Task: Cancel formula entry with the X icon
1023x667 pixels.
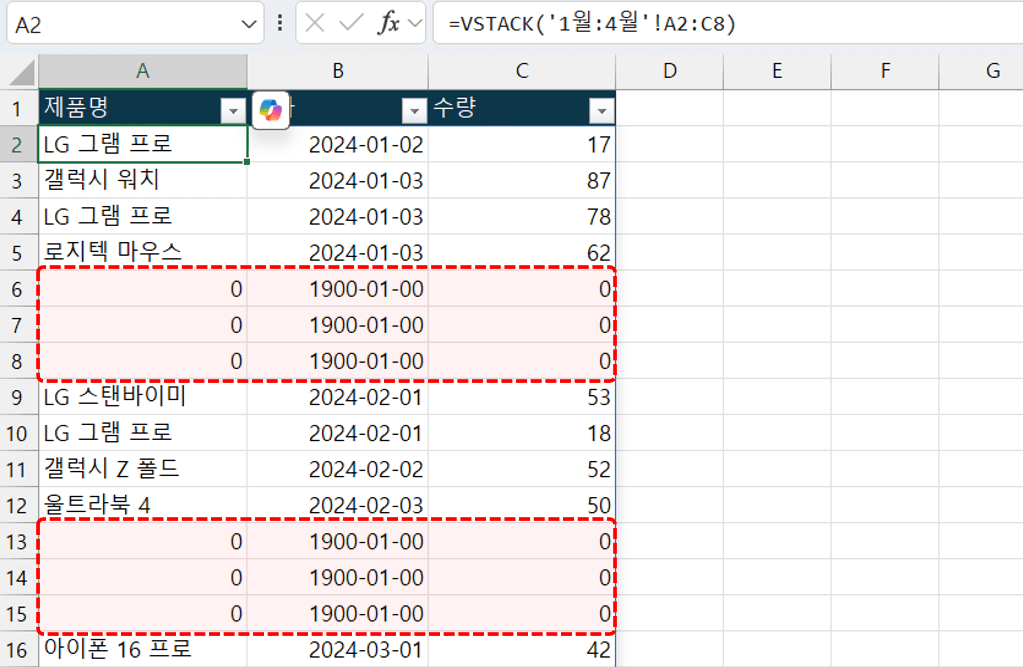Action: 314,23
